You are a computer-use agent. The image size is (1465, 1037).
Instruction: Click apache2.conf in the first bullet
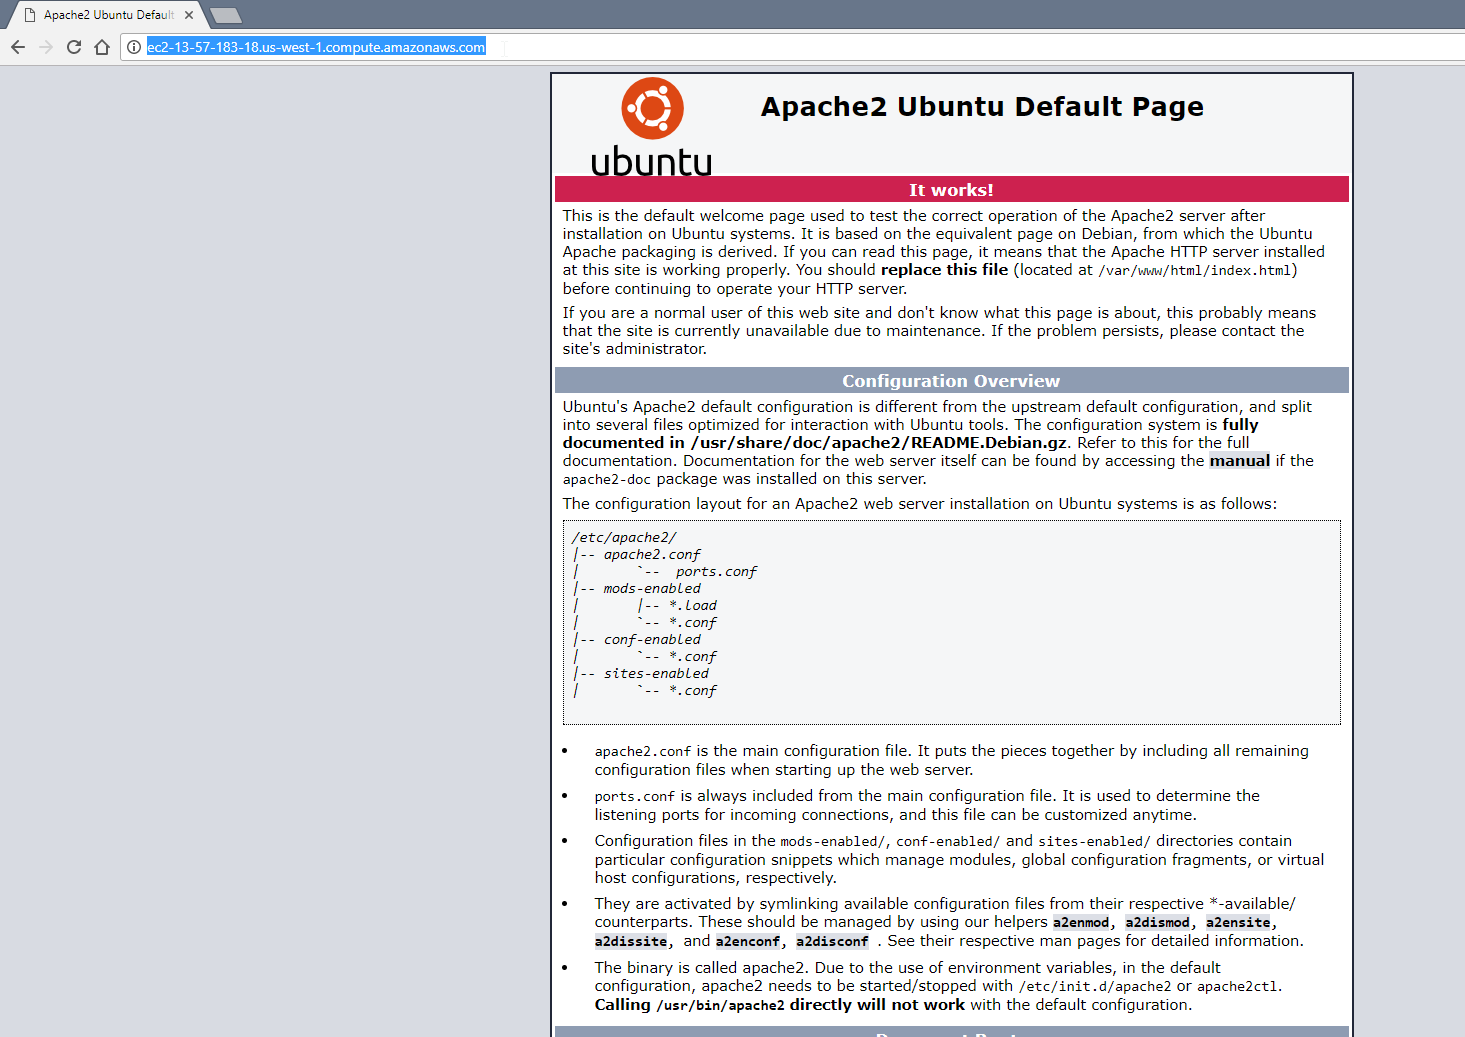click(643, 752)
